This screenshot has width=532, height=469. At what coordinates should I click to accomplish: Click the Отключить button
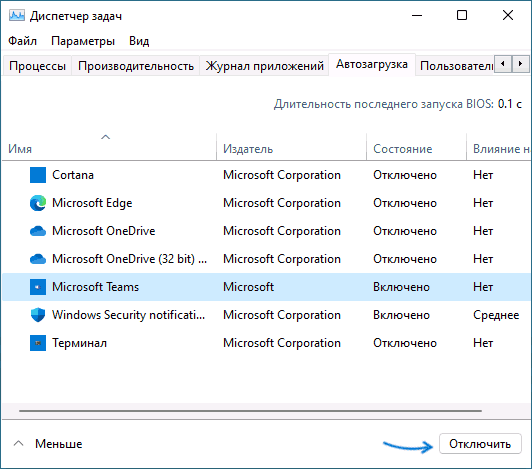click(x=480, y=444)
